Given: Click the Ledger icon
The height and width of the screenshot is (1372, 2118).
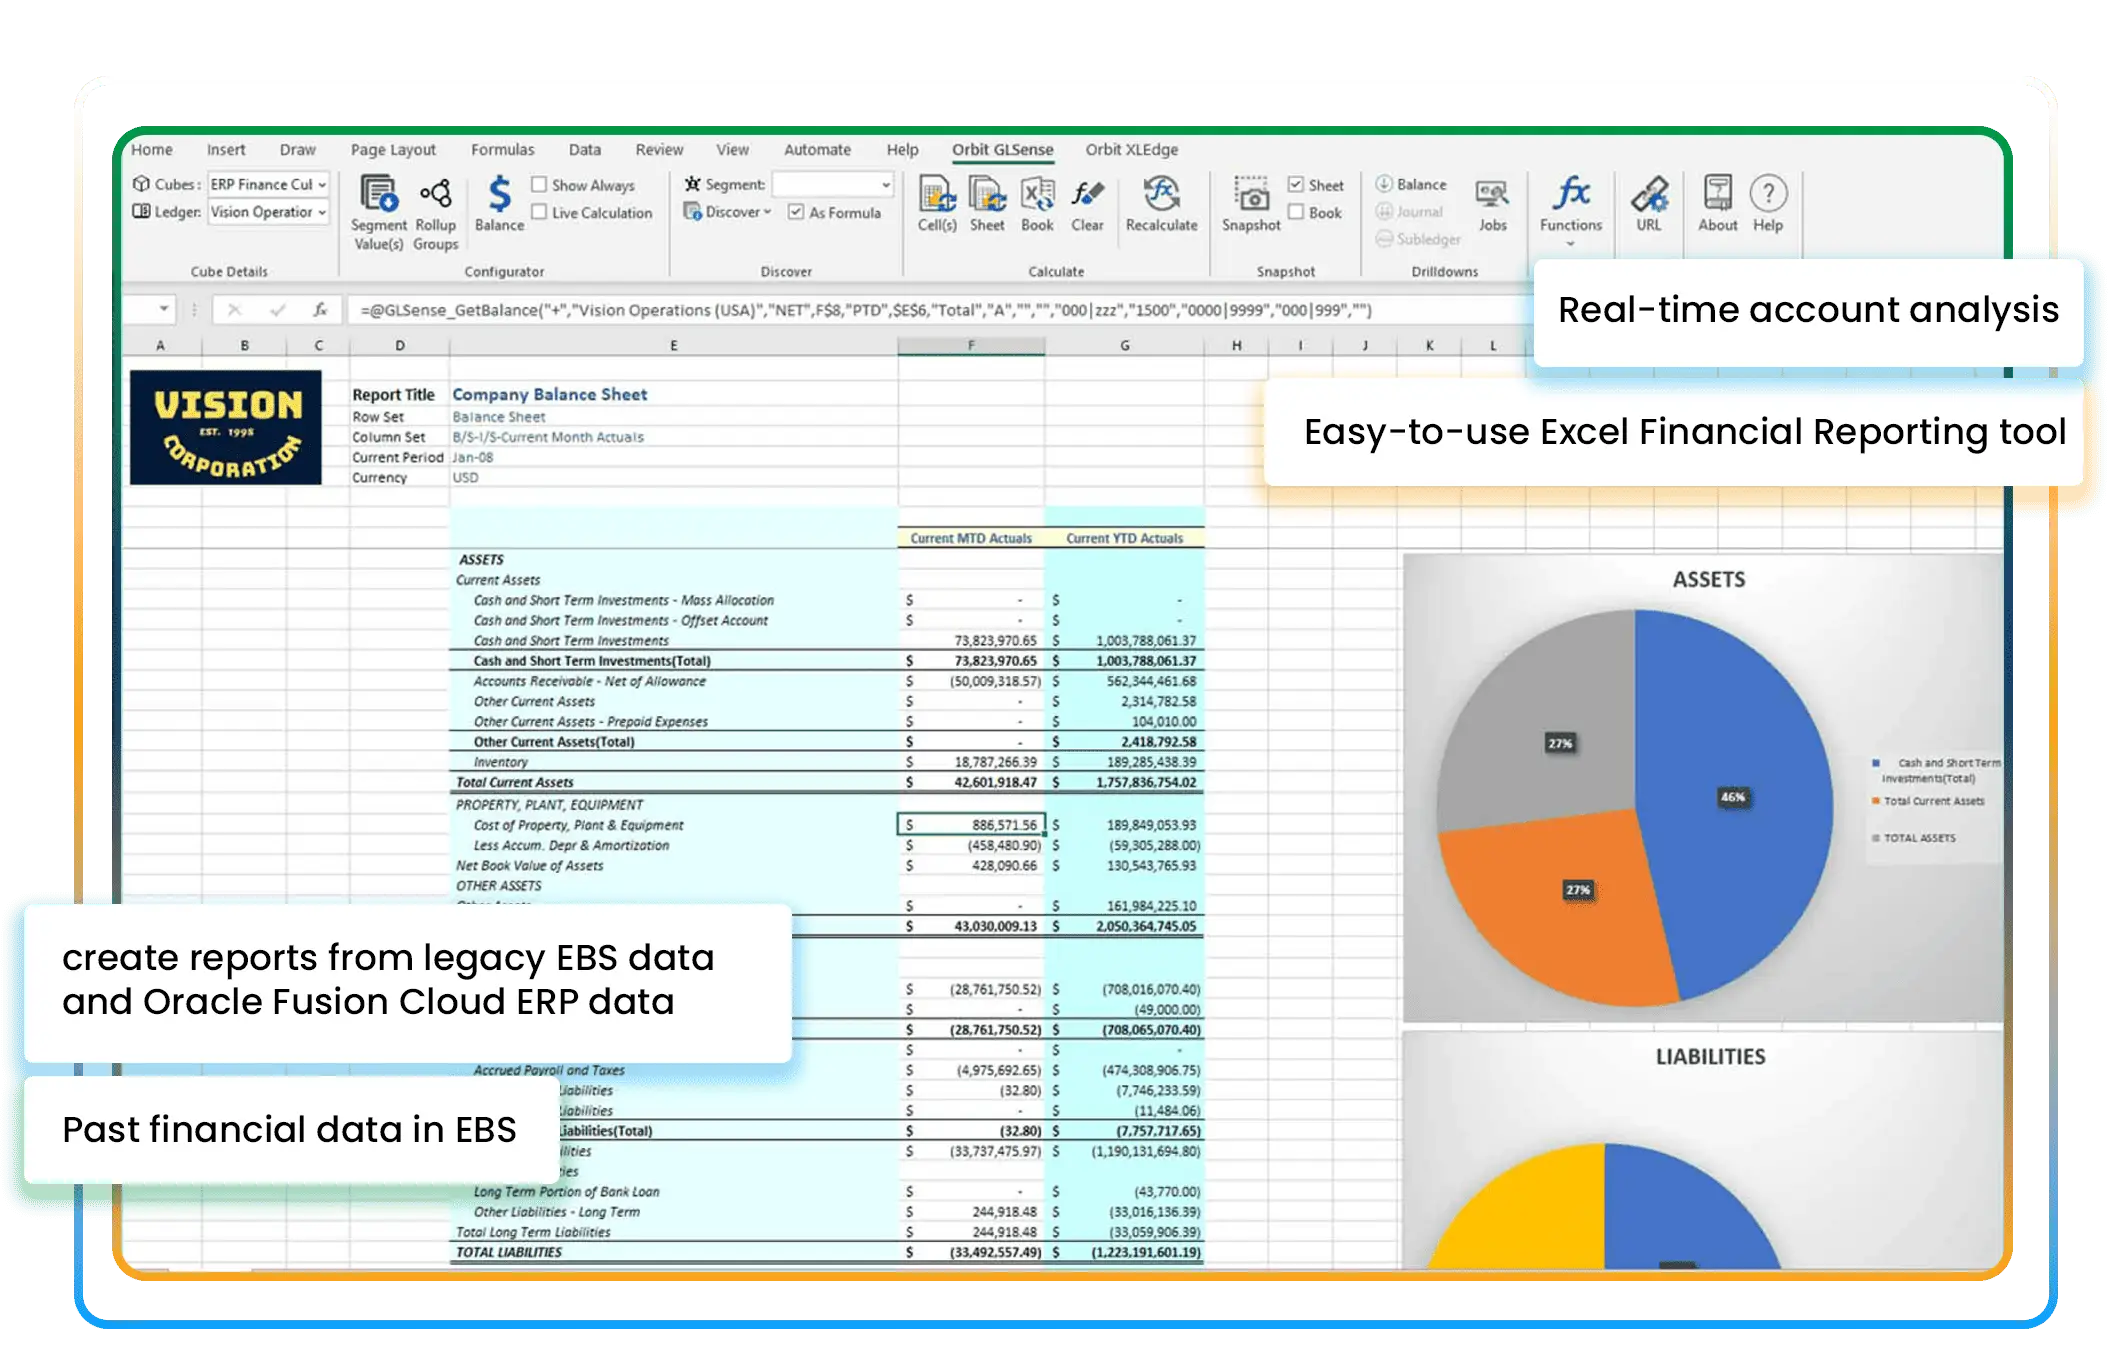Looking at the screenshot, I should tap(141, 212).
